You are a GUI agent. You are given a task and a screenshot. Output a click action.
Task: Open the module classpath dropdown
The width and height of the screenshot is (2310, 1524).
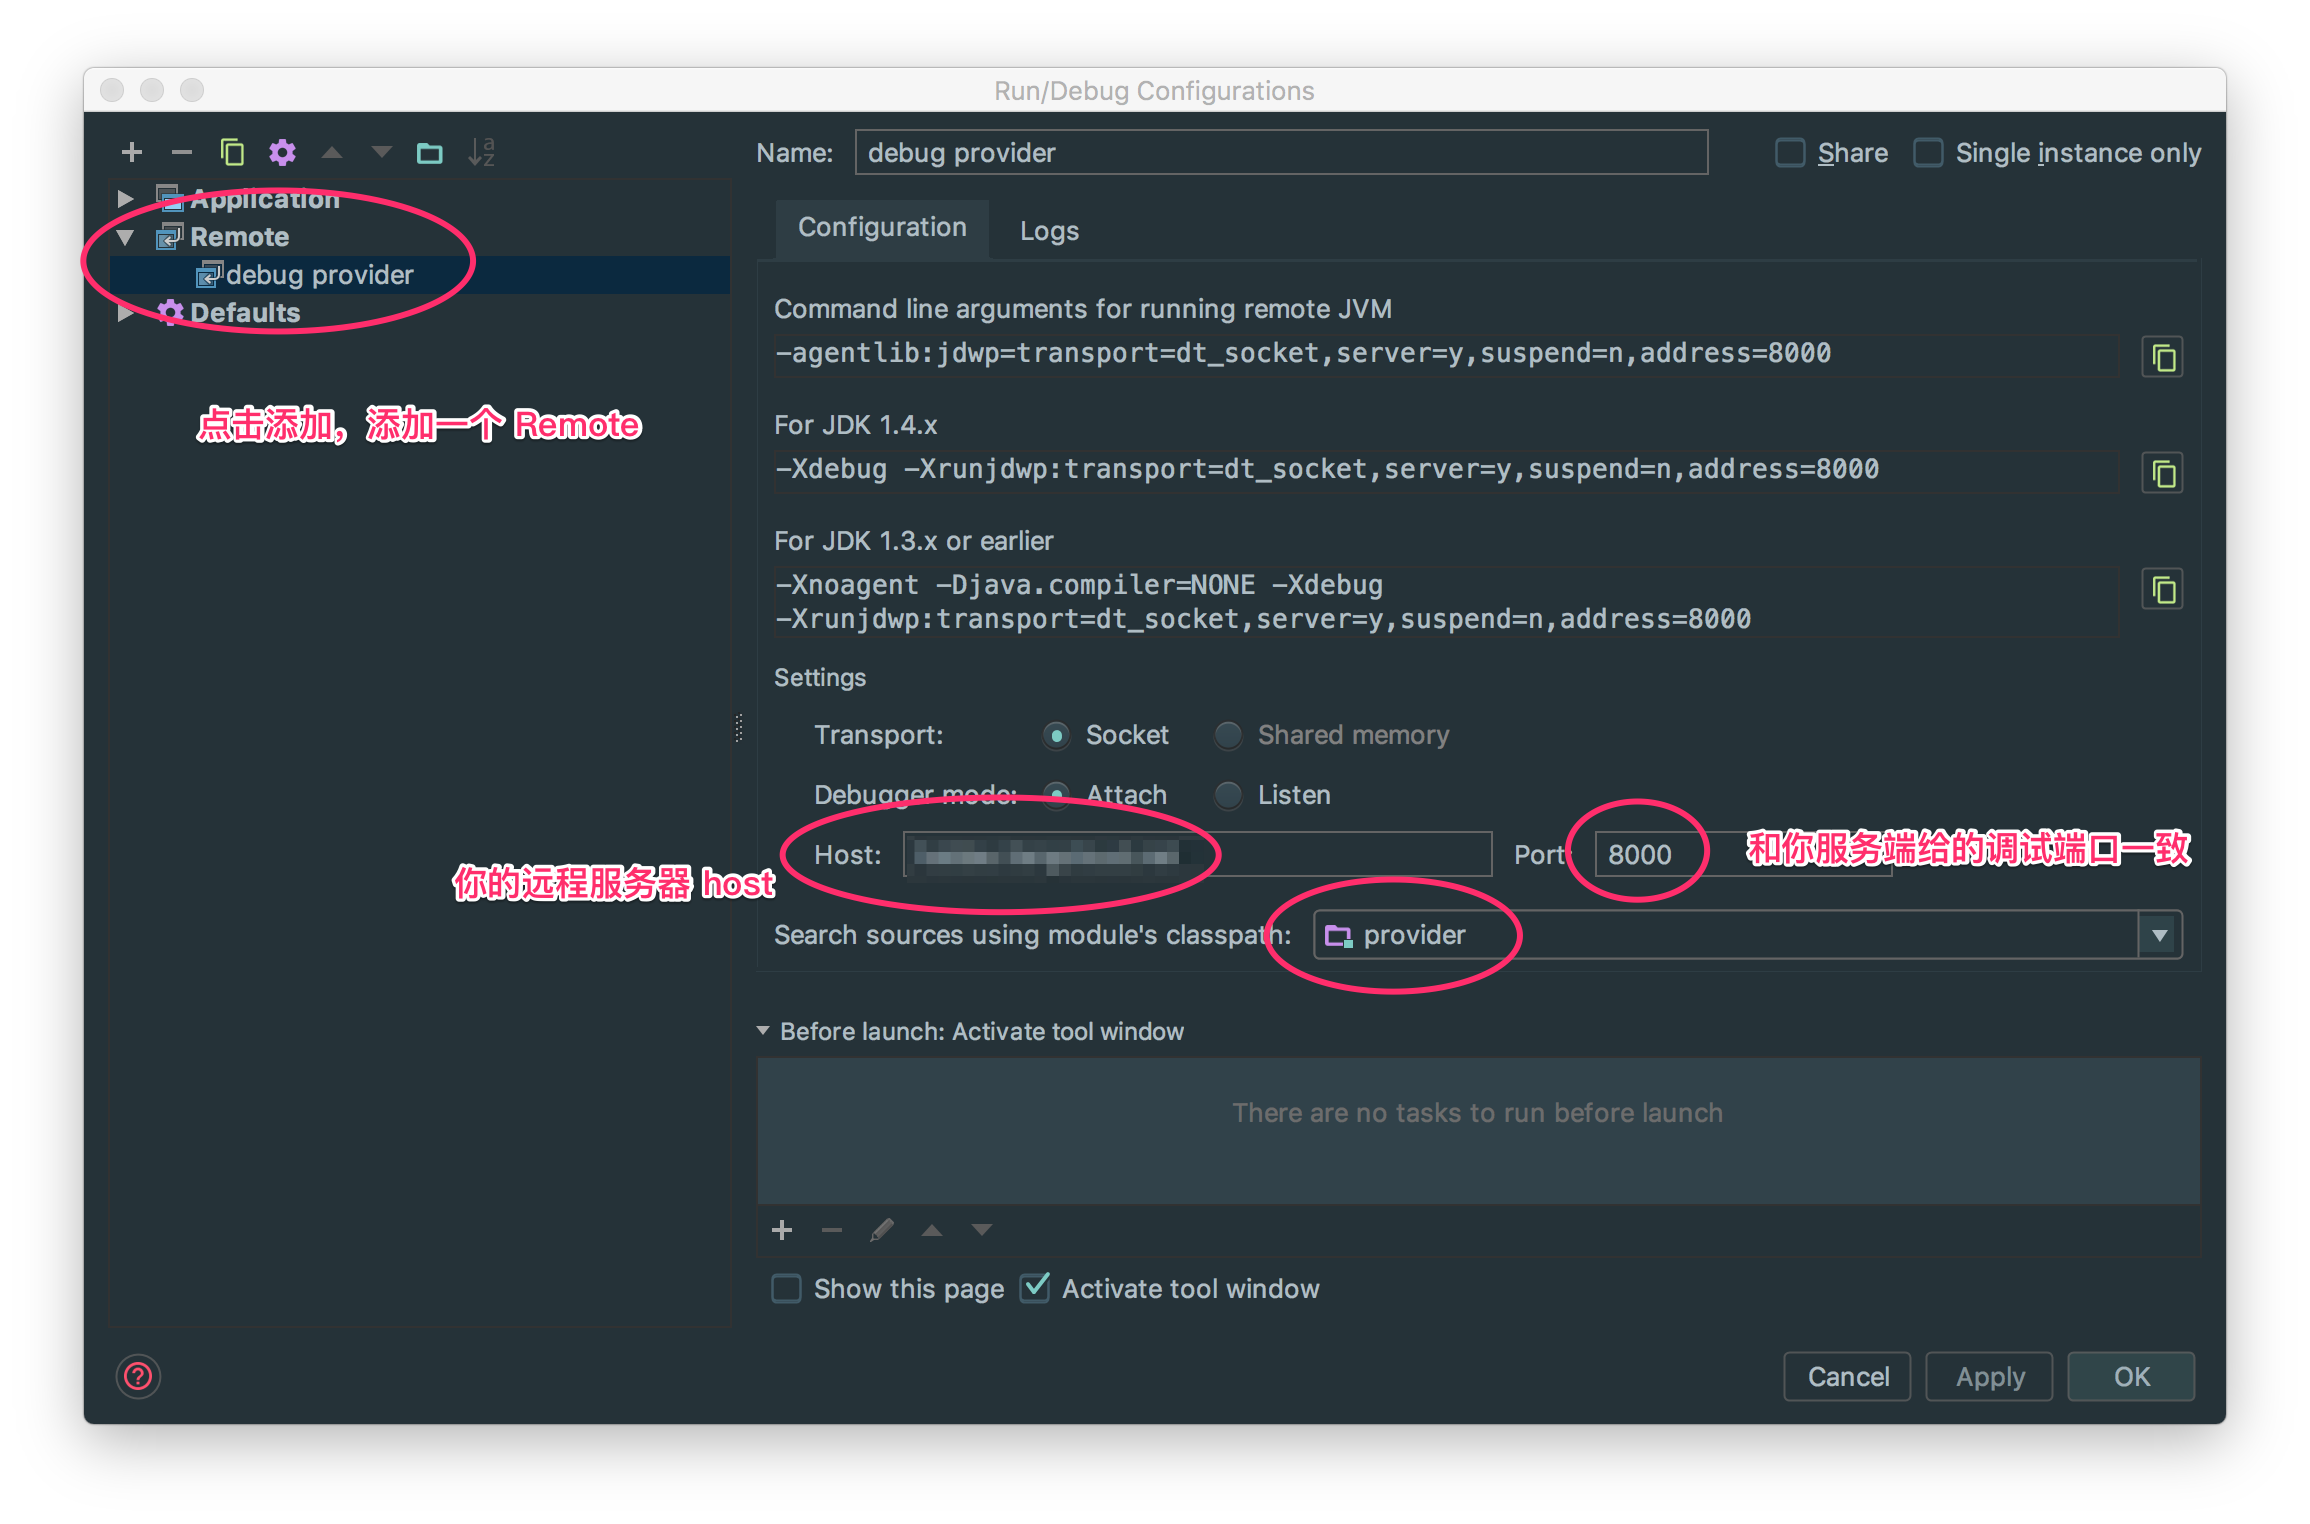[2162, 934]
